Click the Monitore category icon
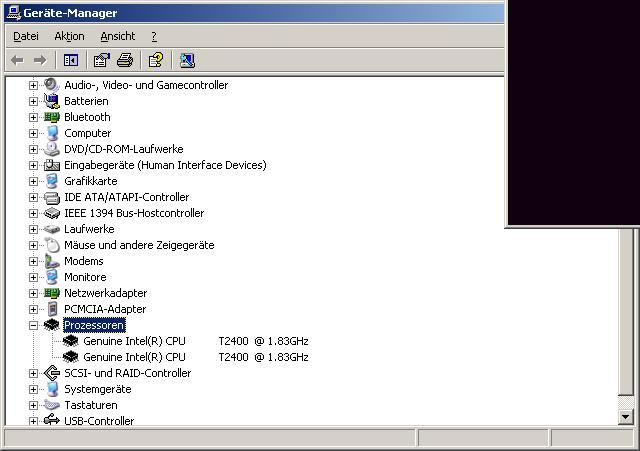This screenshot has height=451, width=640. click(52, 277)
